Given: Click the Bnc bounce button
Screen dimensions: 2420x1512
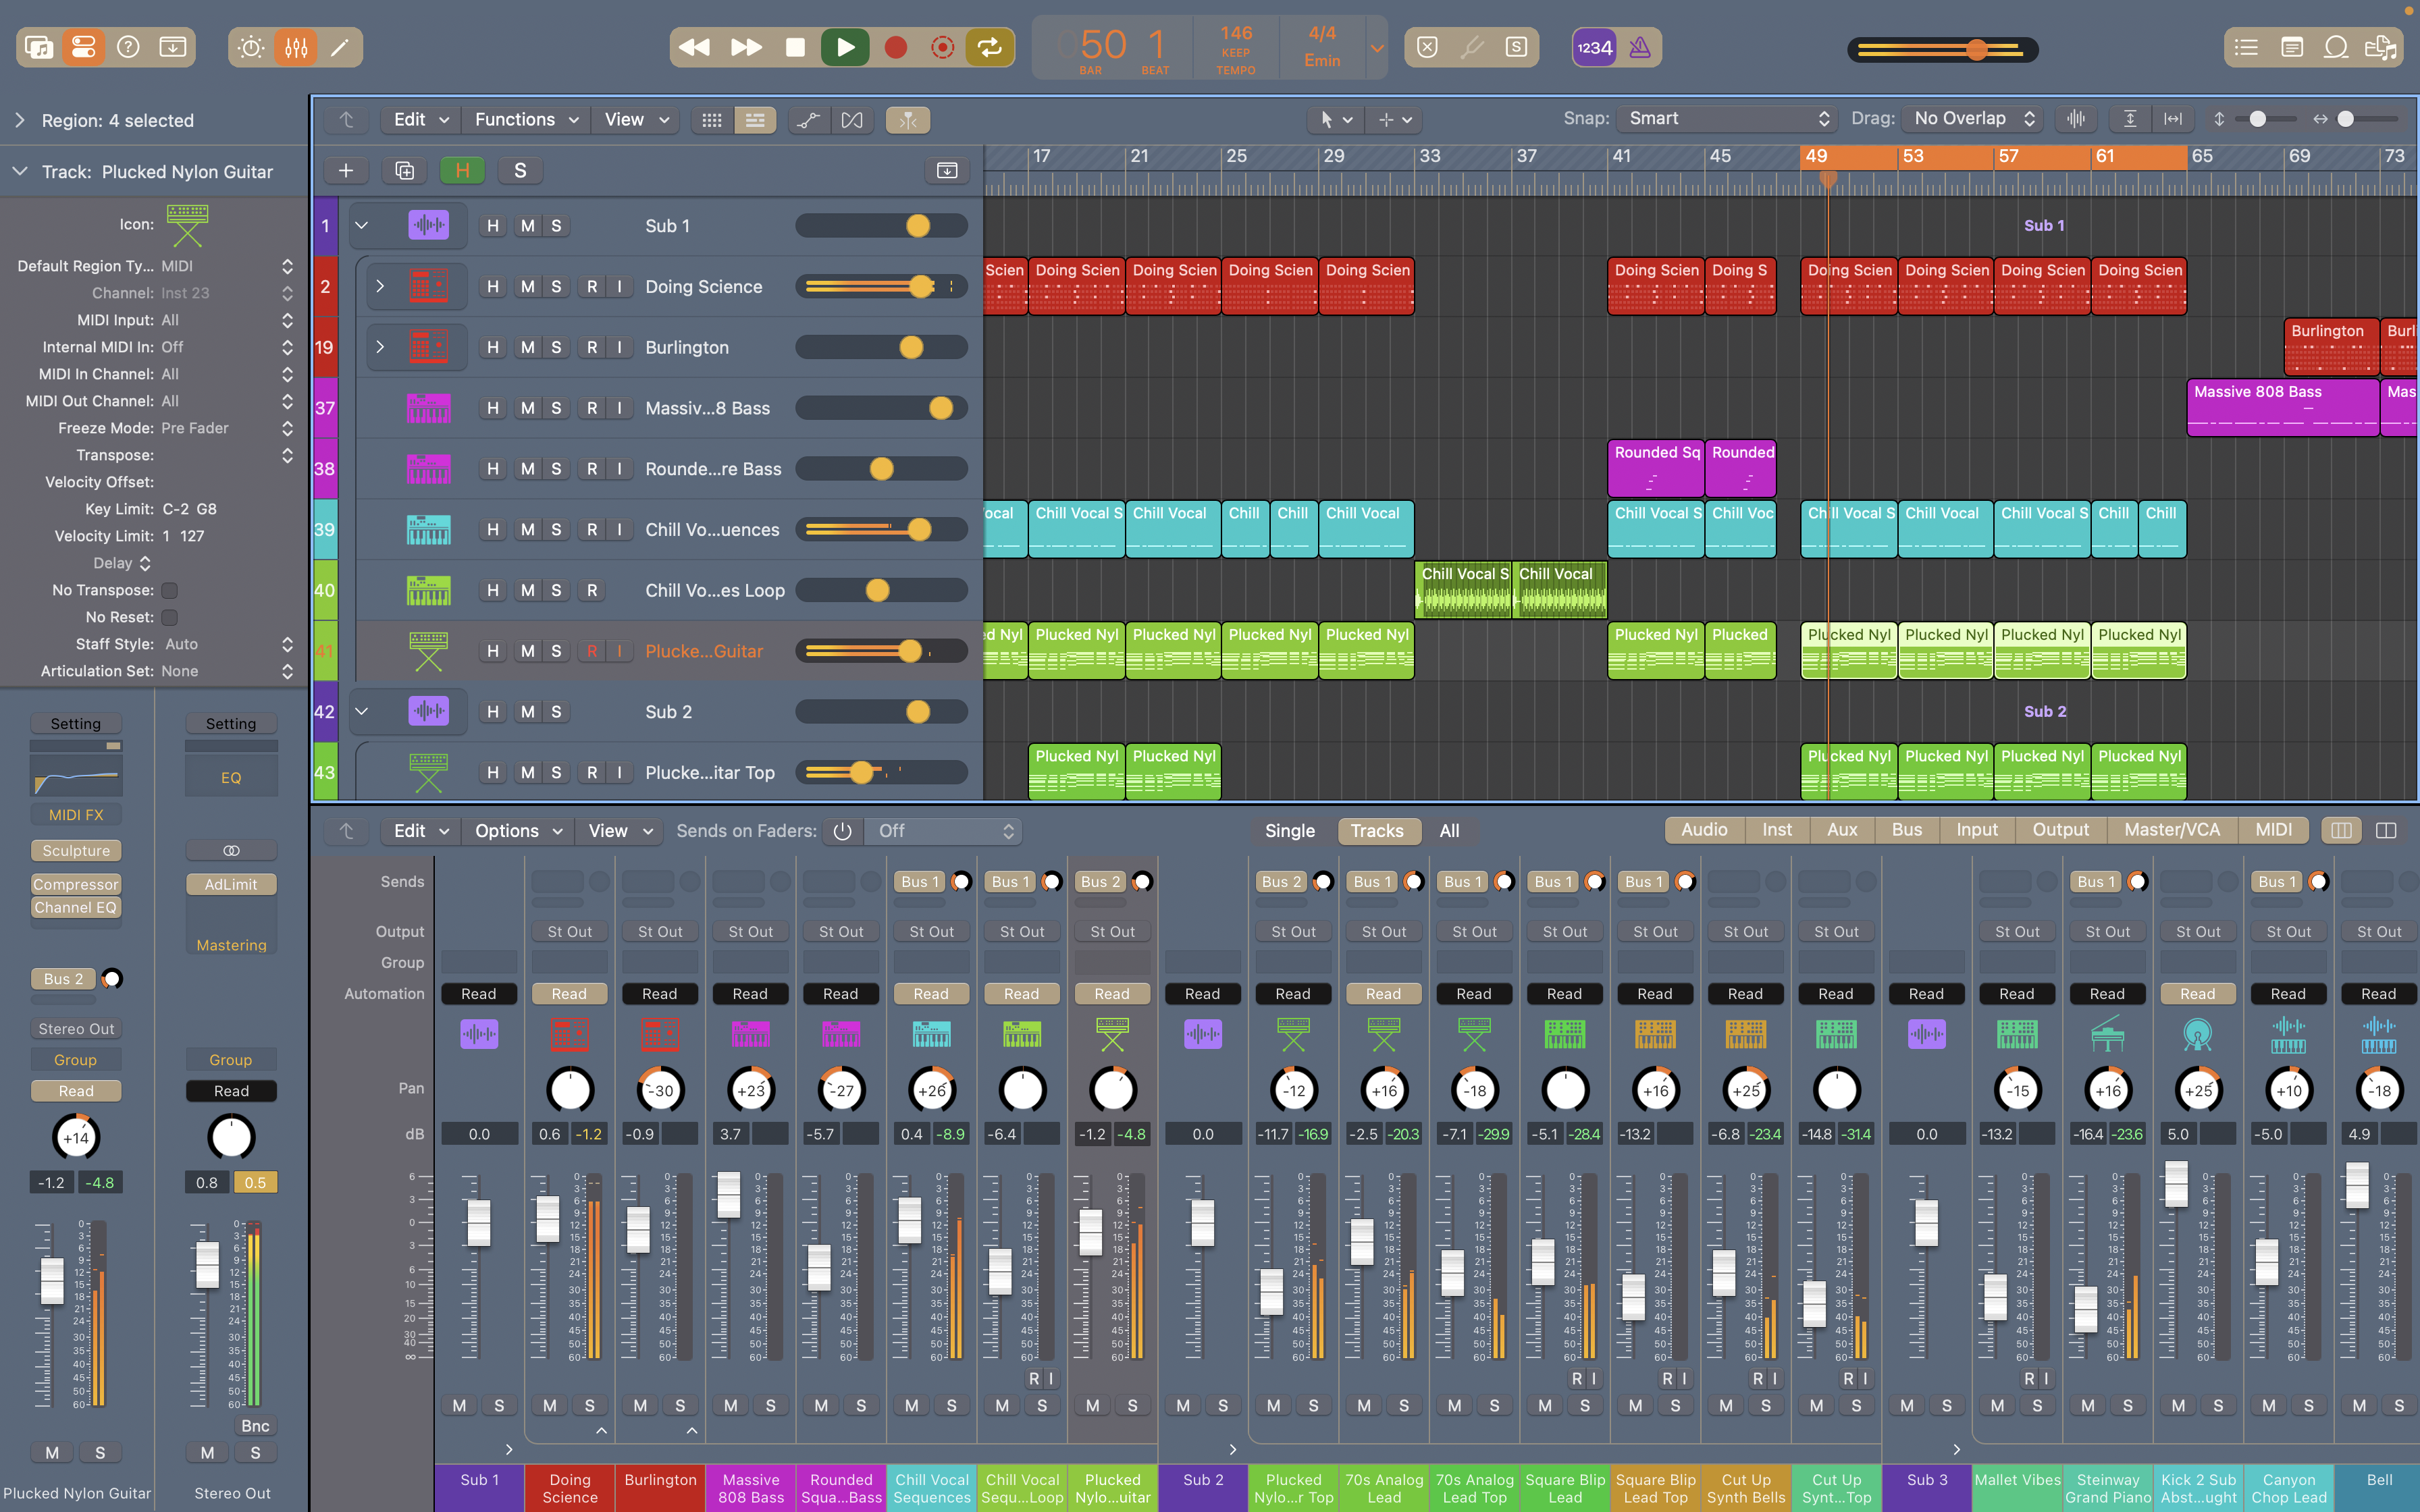Looking at the screenshot, I should pyautogui.click(x=255, y=1426).
